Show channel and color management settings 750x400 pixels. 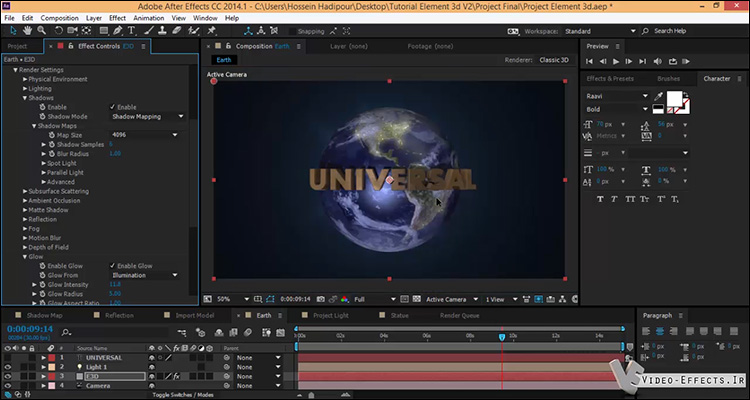(x=344, y=300)
